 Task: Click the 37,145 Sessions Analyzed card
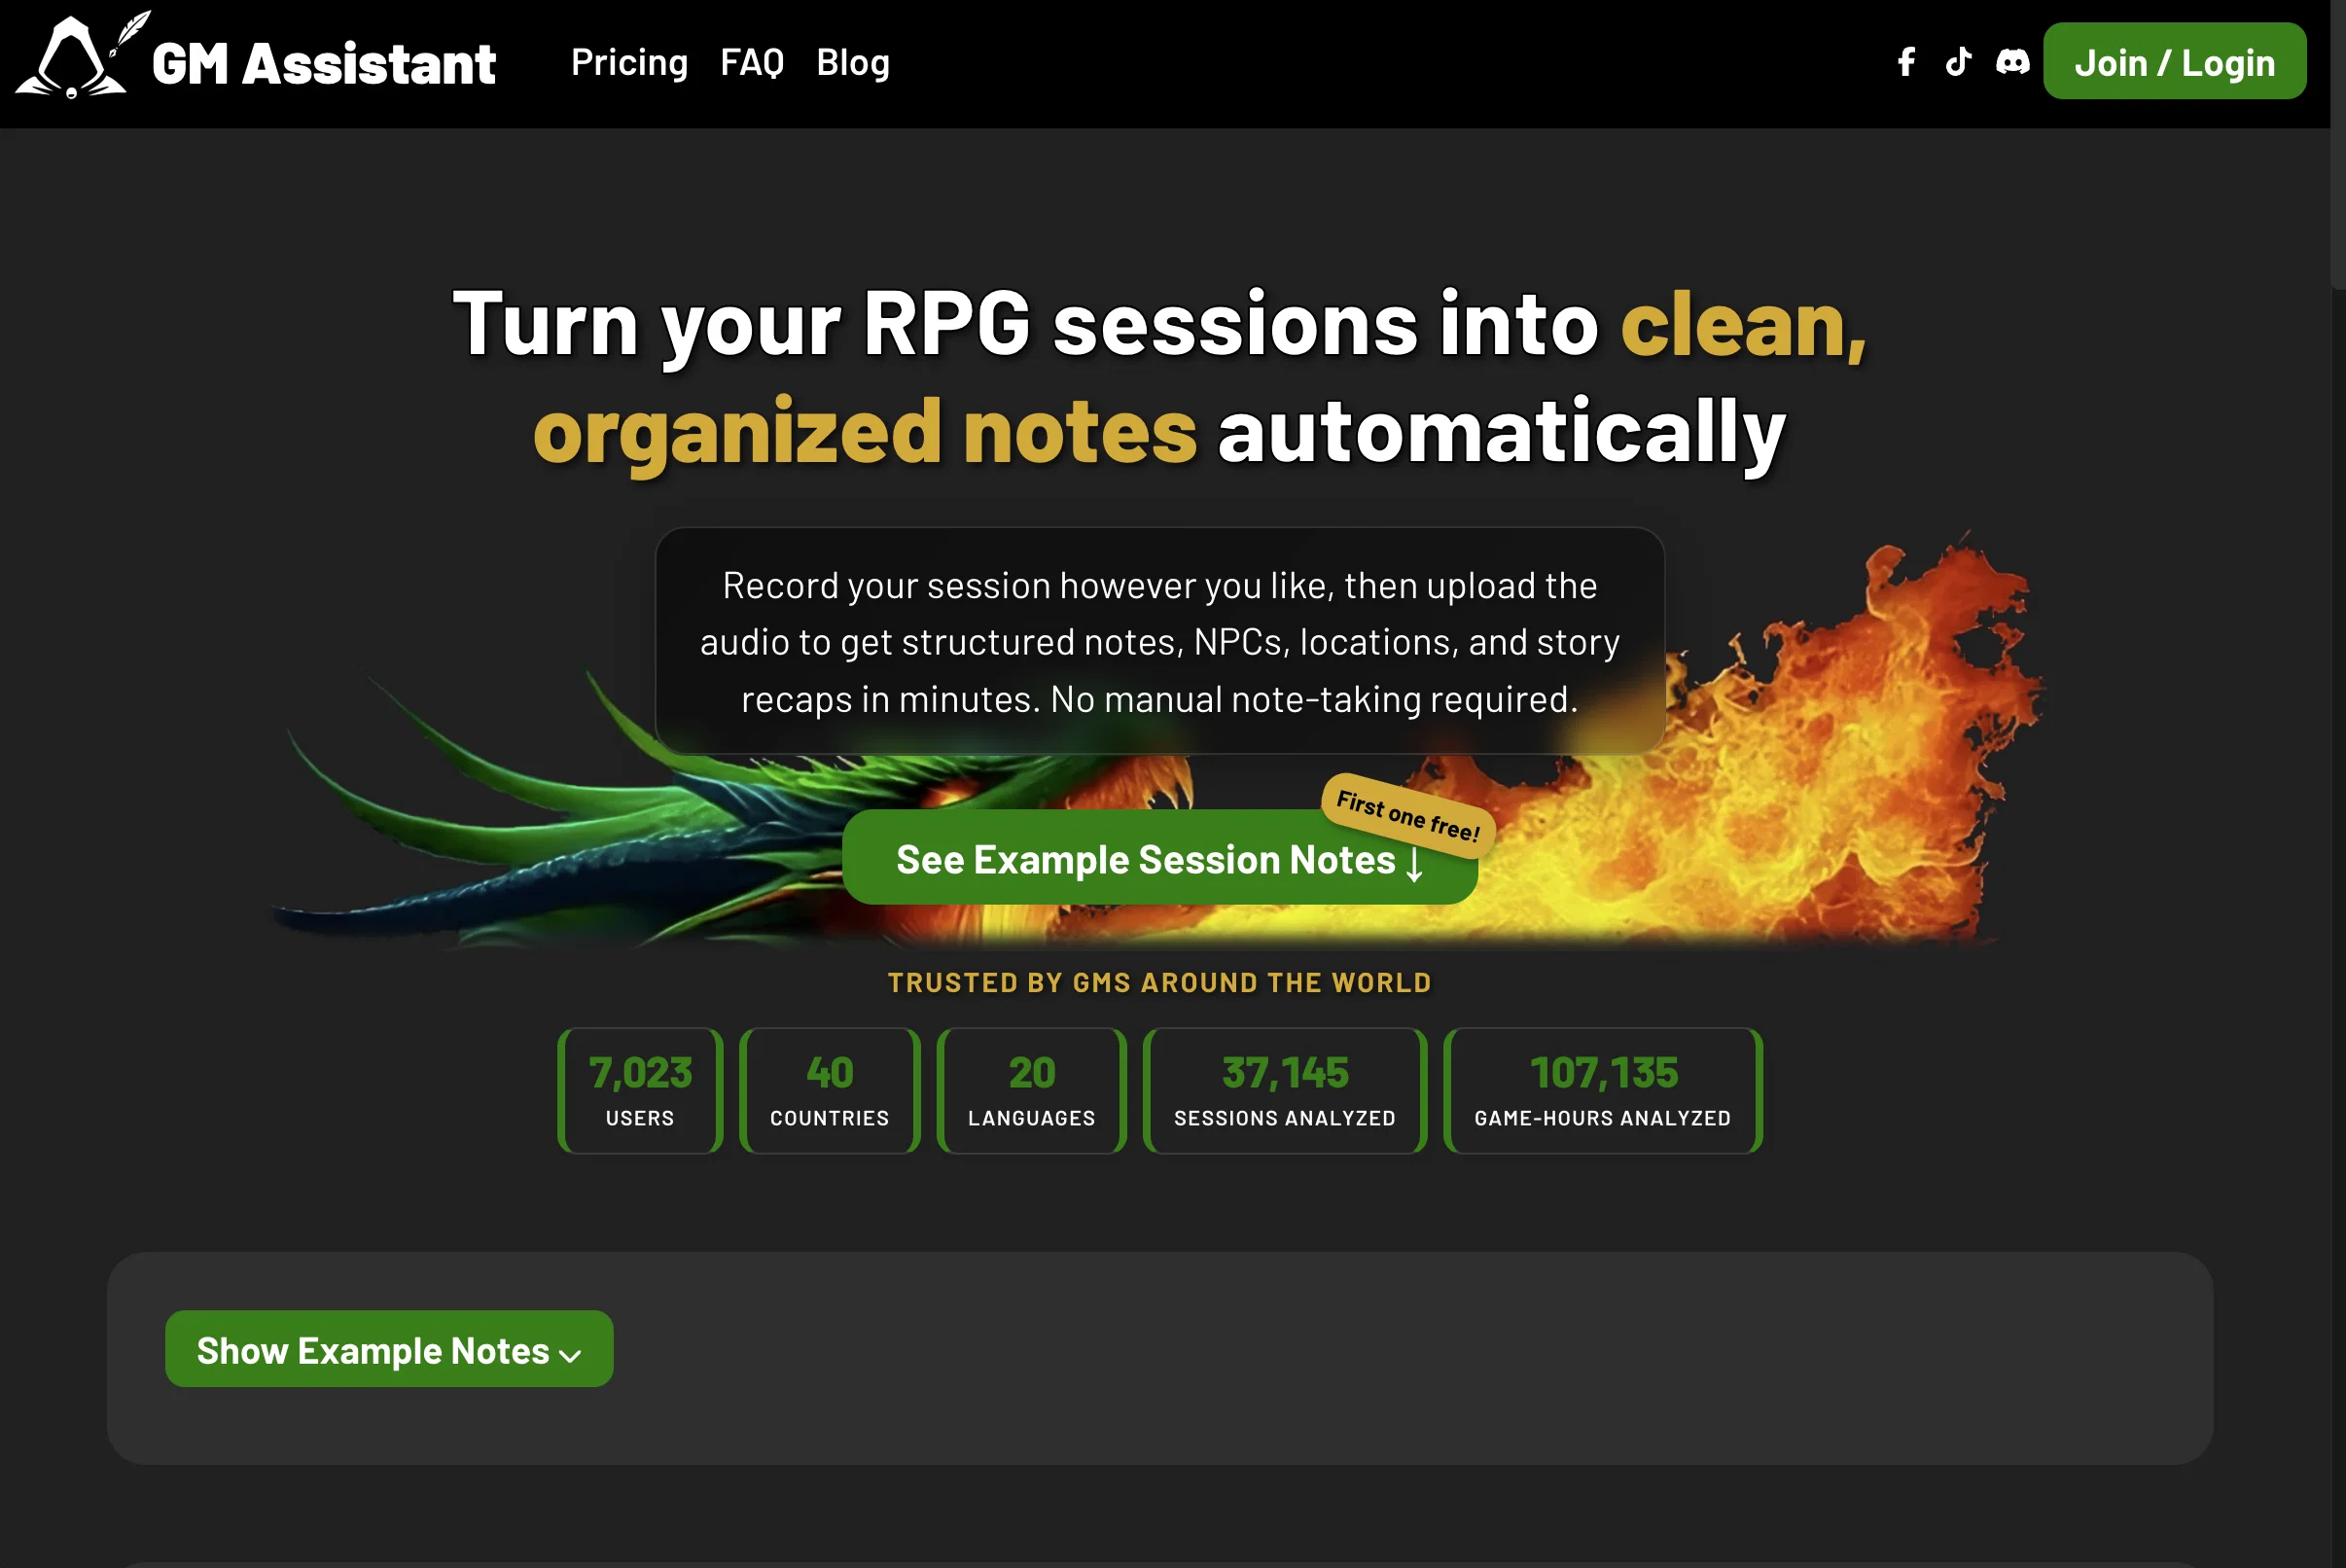click(x=1285, y=1091)
